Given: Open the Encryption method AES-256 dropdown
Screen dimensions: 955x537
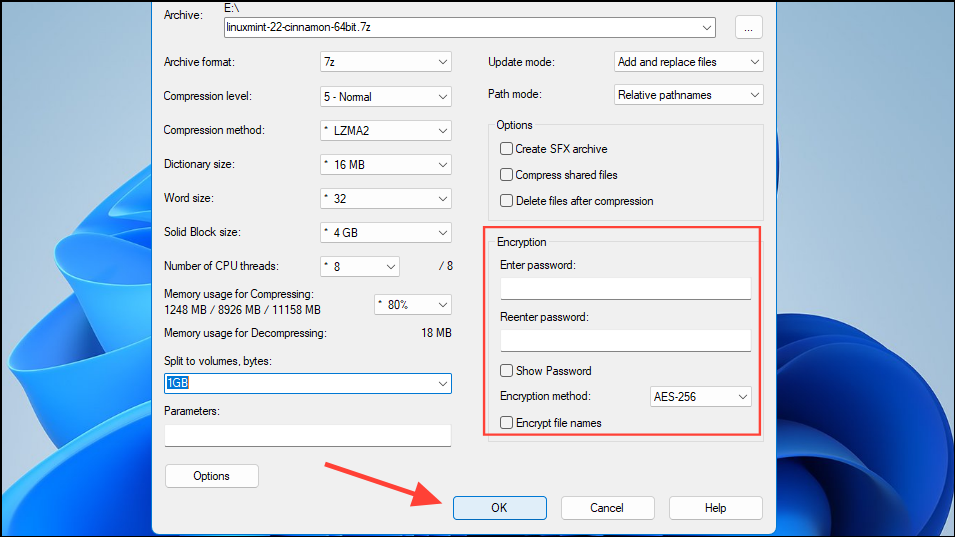Looking at the screenshot, I should coord(700,396).
